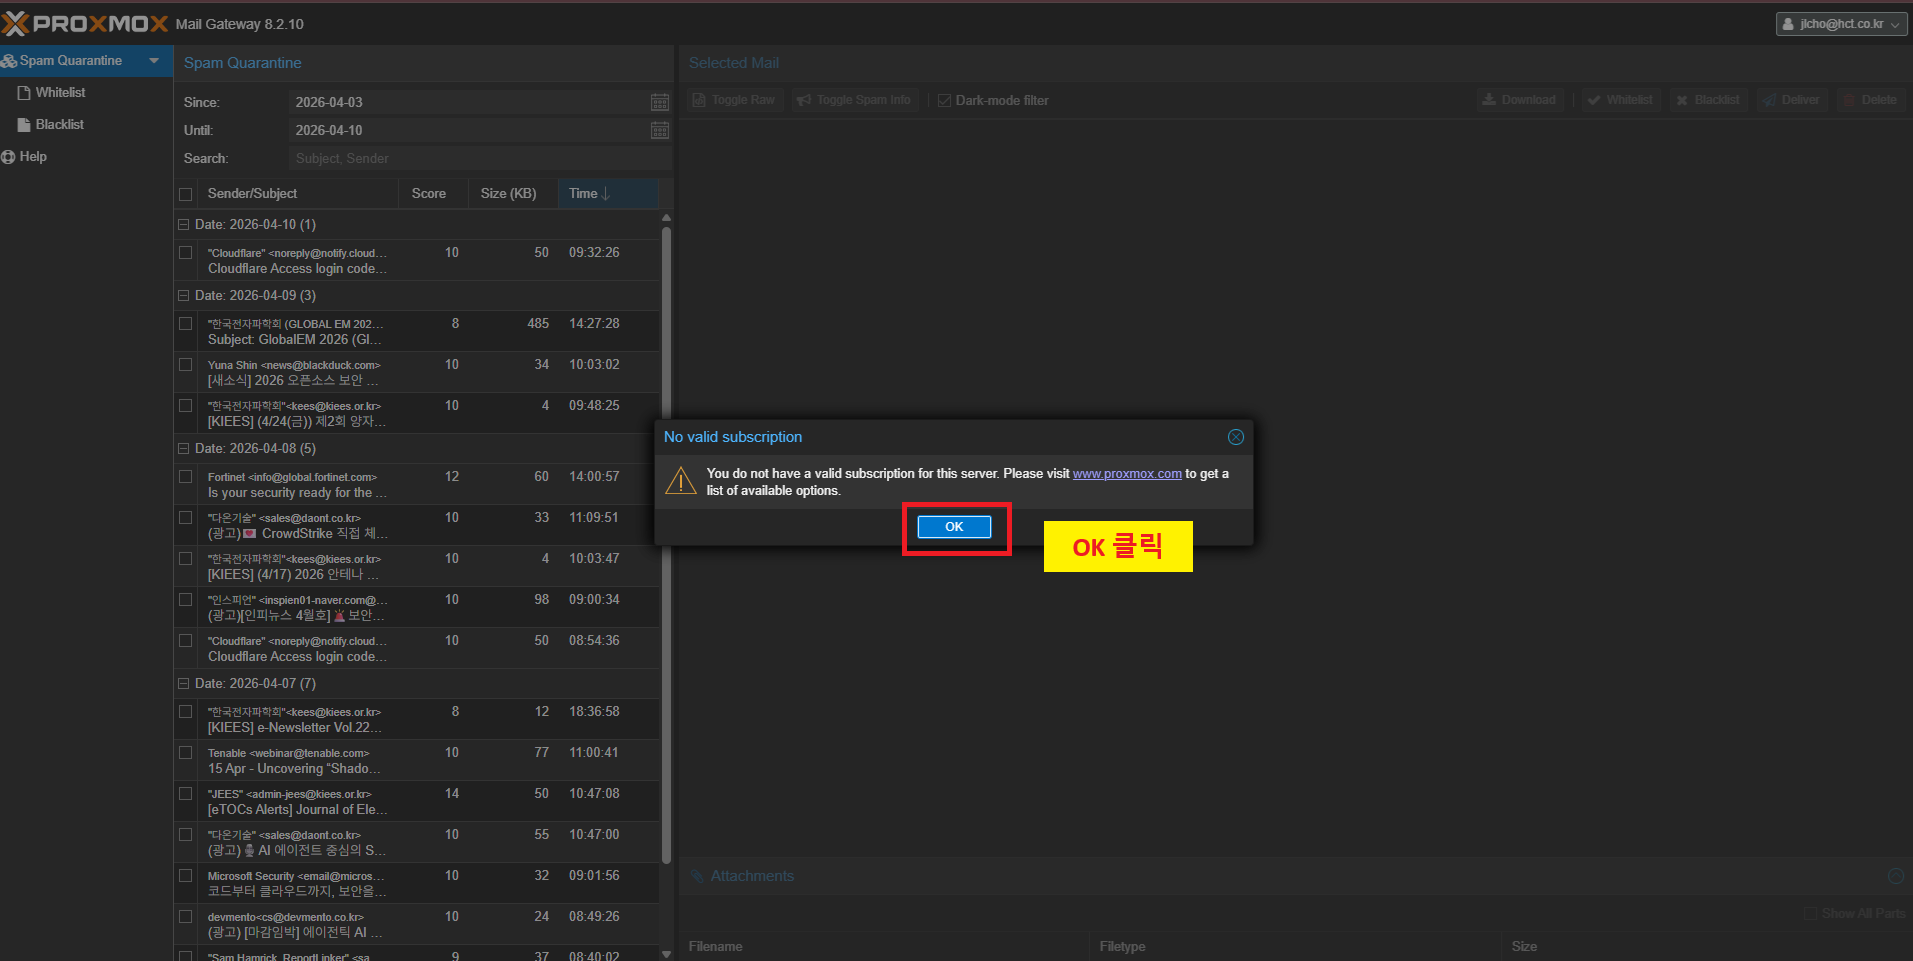Click the Deliver toolbar button

click(1791, 100)
